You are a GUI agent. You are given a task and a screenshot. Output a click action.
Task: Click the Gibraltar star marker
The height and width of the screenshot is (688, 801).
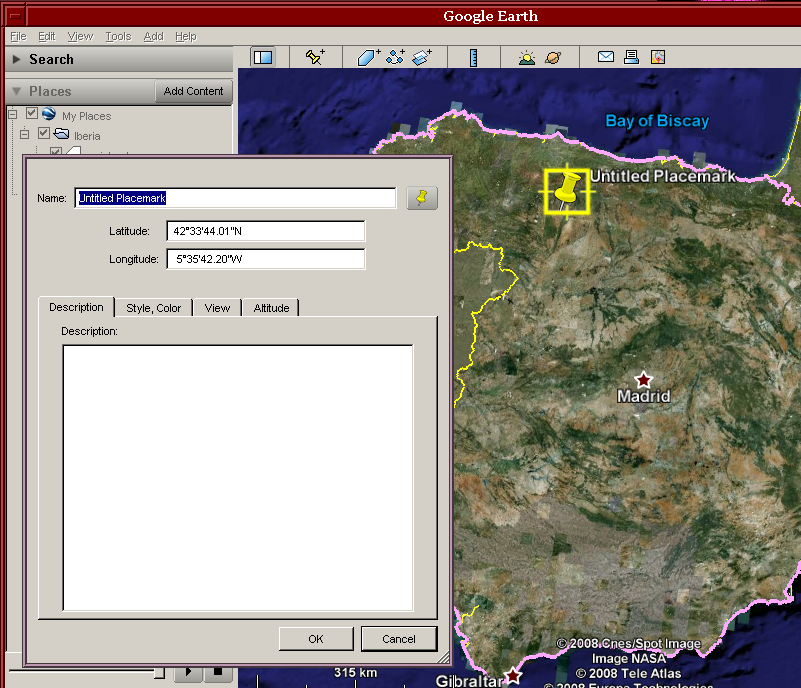click(513, 676)
